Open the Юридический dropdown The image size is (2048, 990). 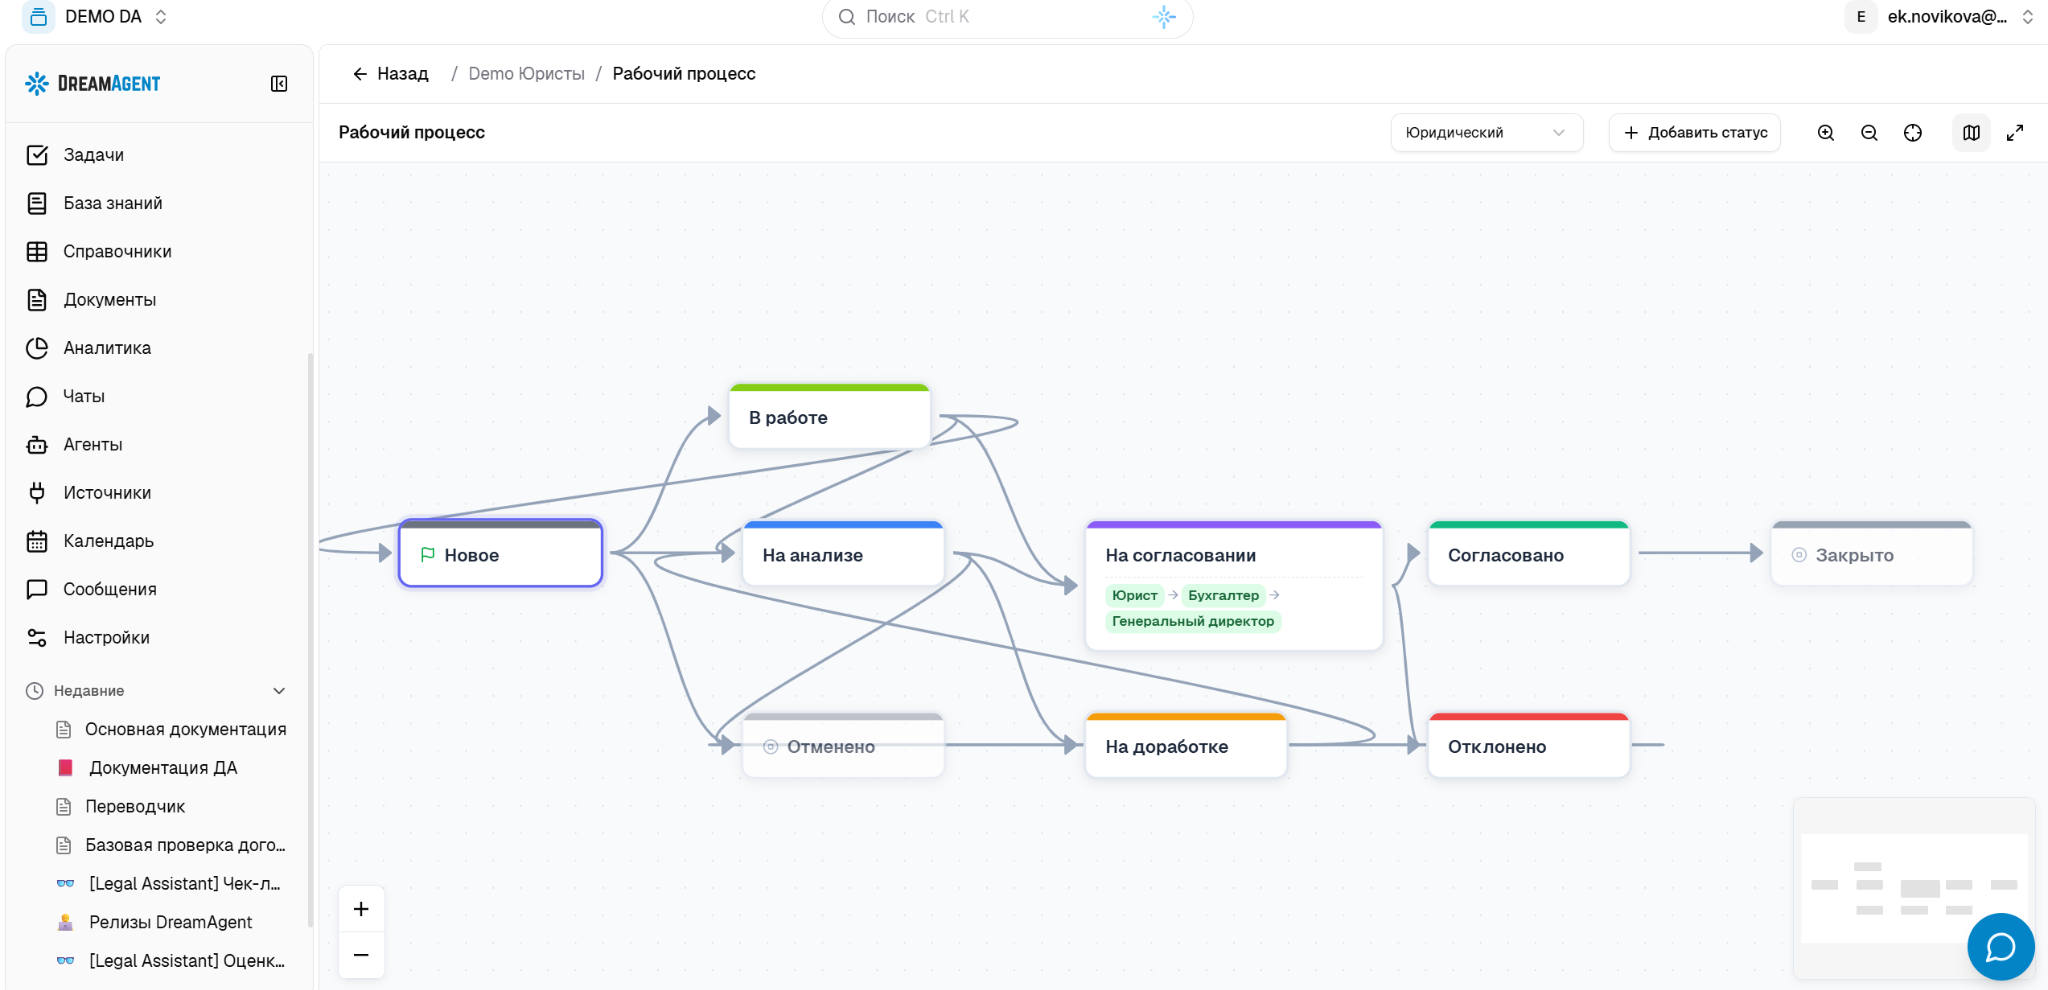(1486, 133)
